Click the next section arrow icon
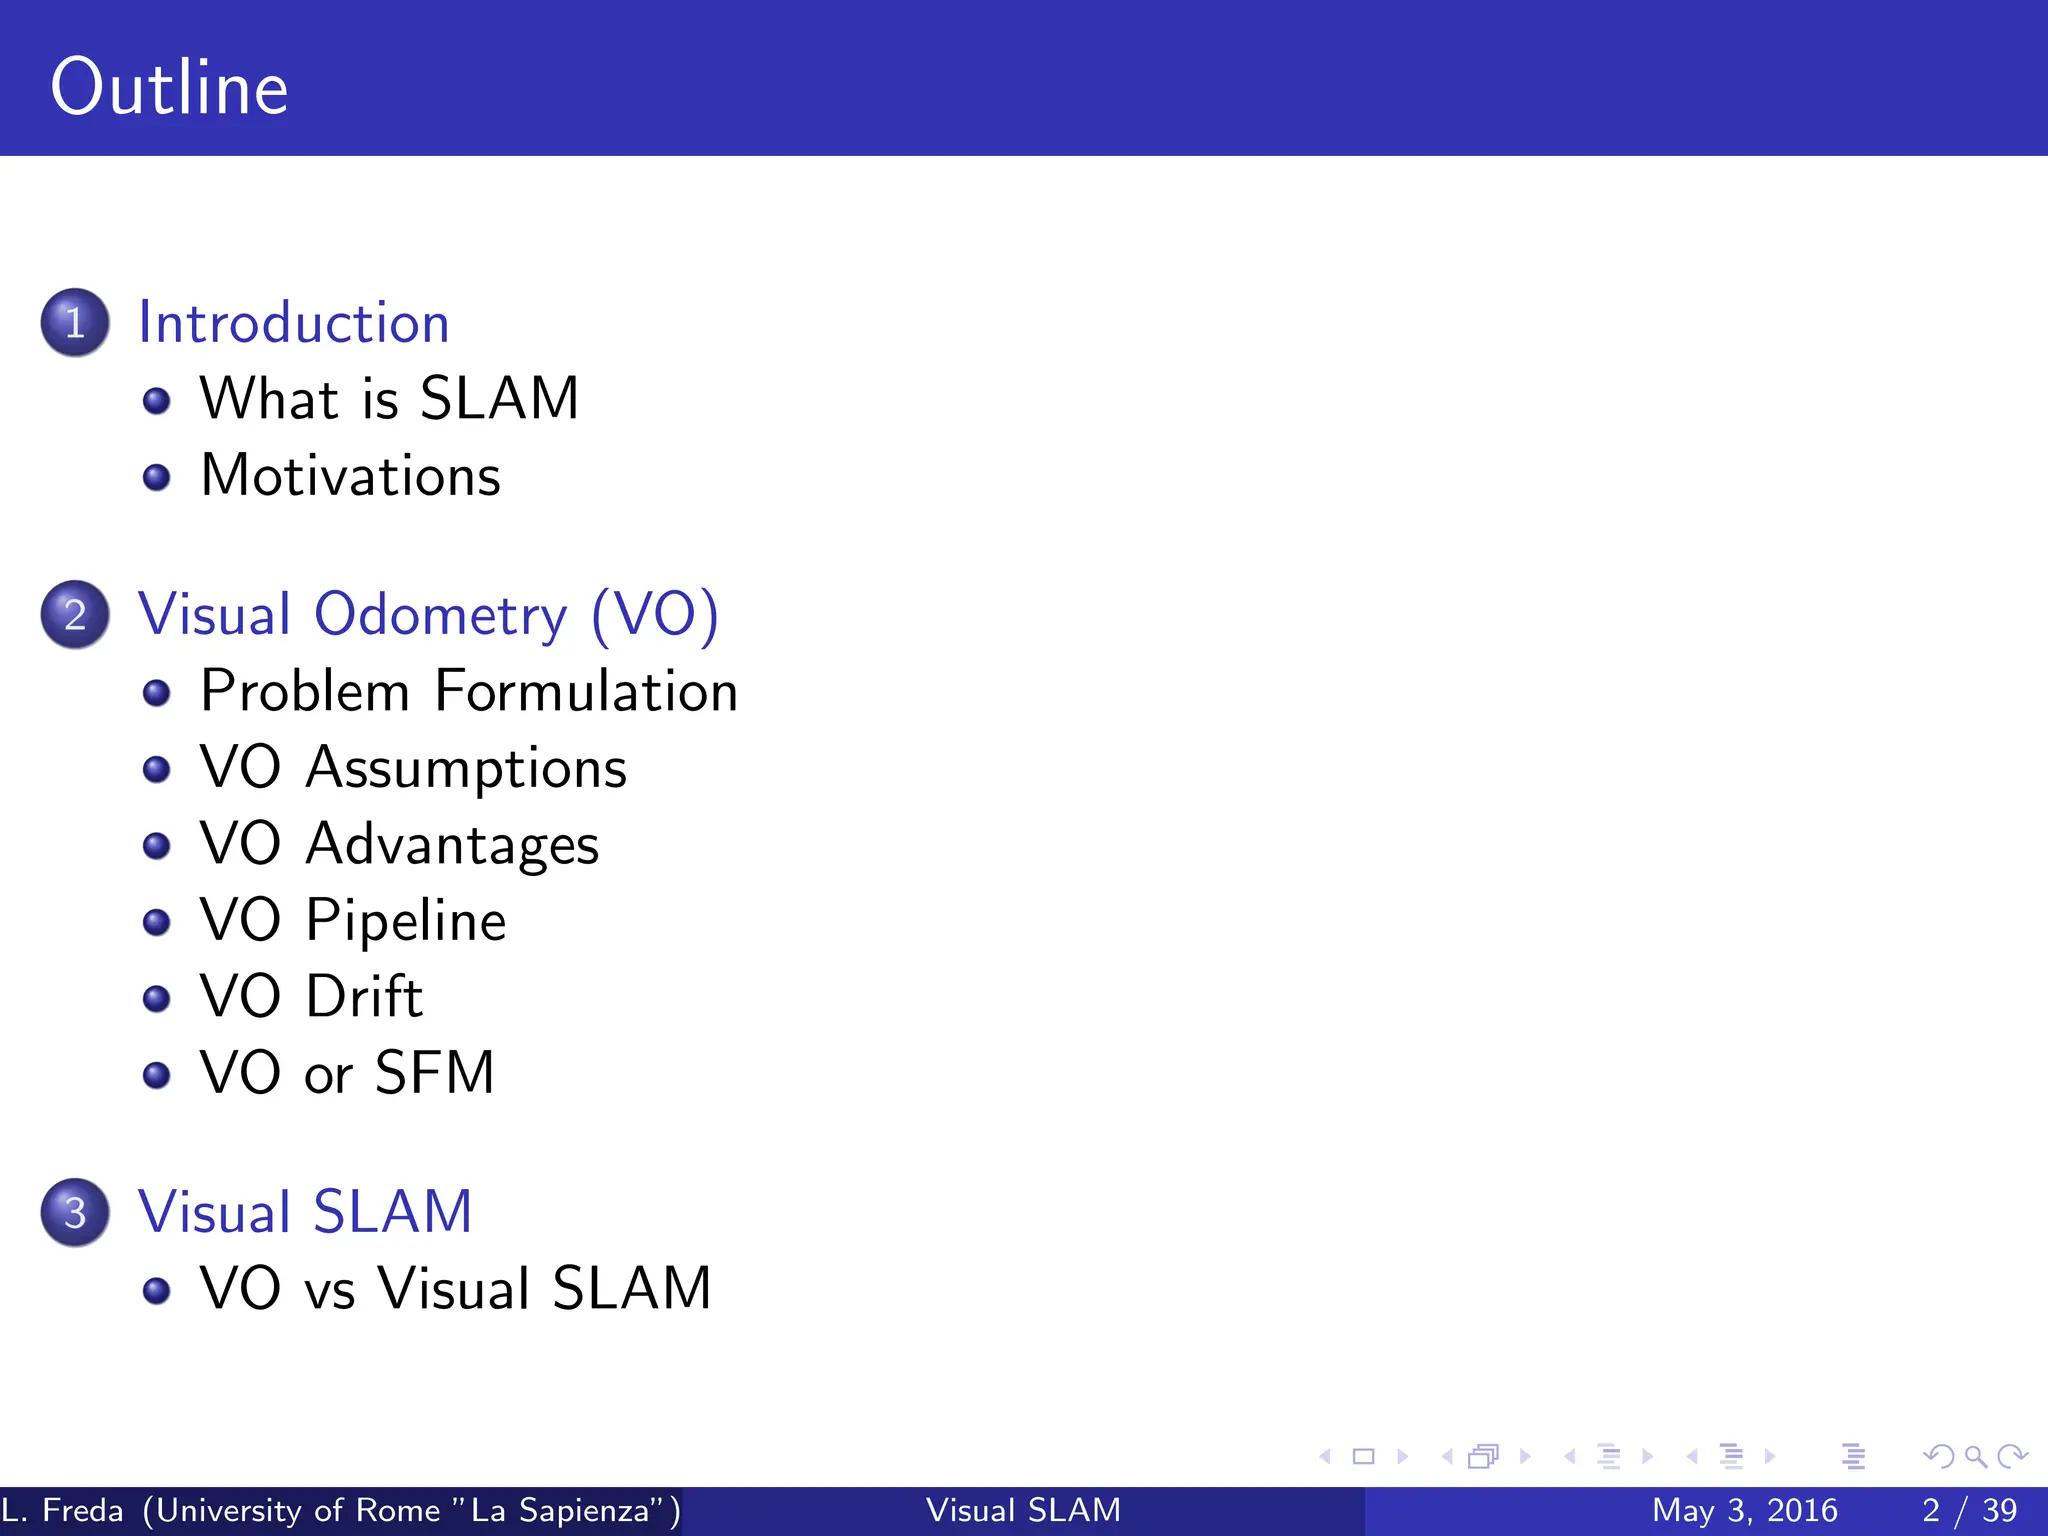Viewport: 2048px width, 1536px height. click(x=1770, y=1457)
